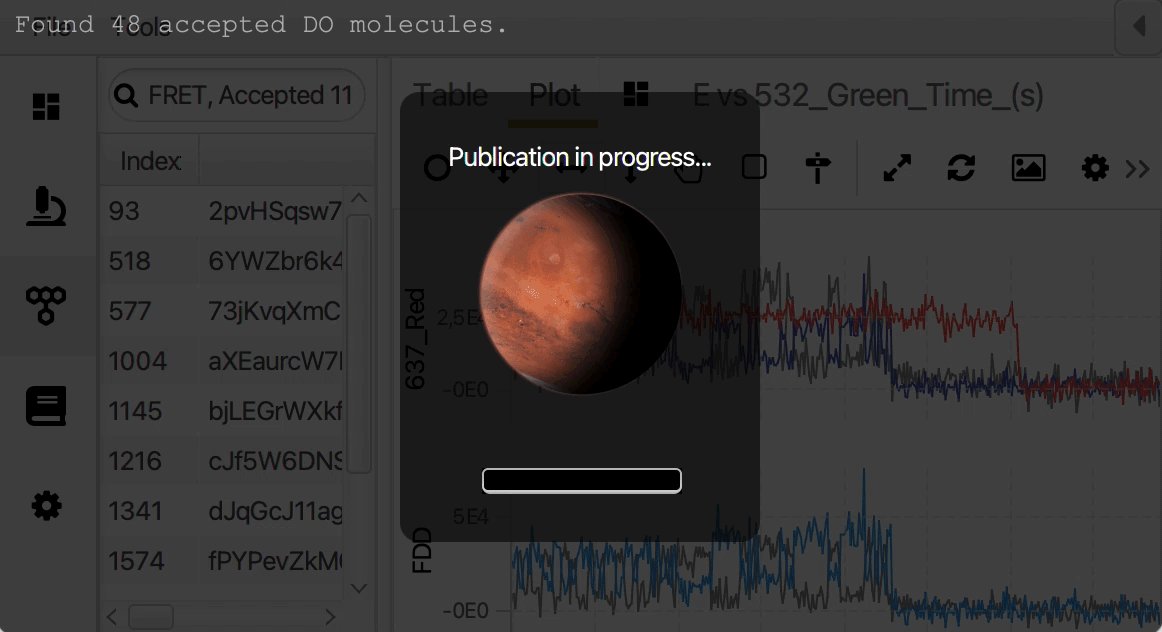Viewport: 1162px width, 632px height.
Task: Sort by the Index column header
Action: pos(150,161)
